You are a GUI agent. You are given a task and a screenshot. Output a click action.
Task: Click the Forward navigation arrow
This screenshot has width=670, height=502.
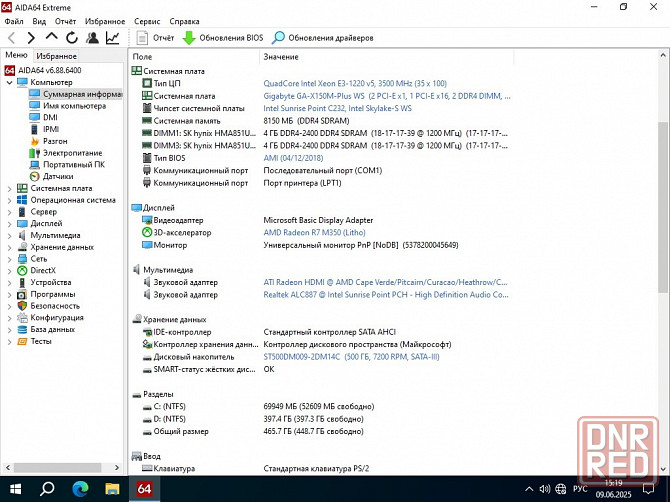[31, 38]
